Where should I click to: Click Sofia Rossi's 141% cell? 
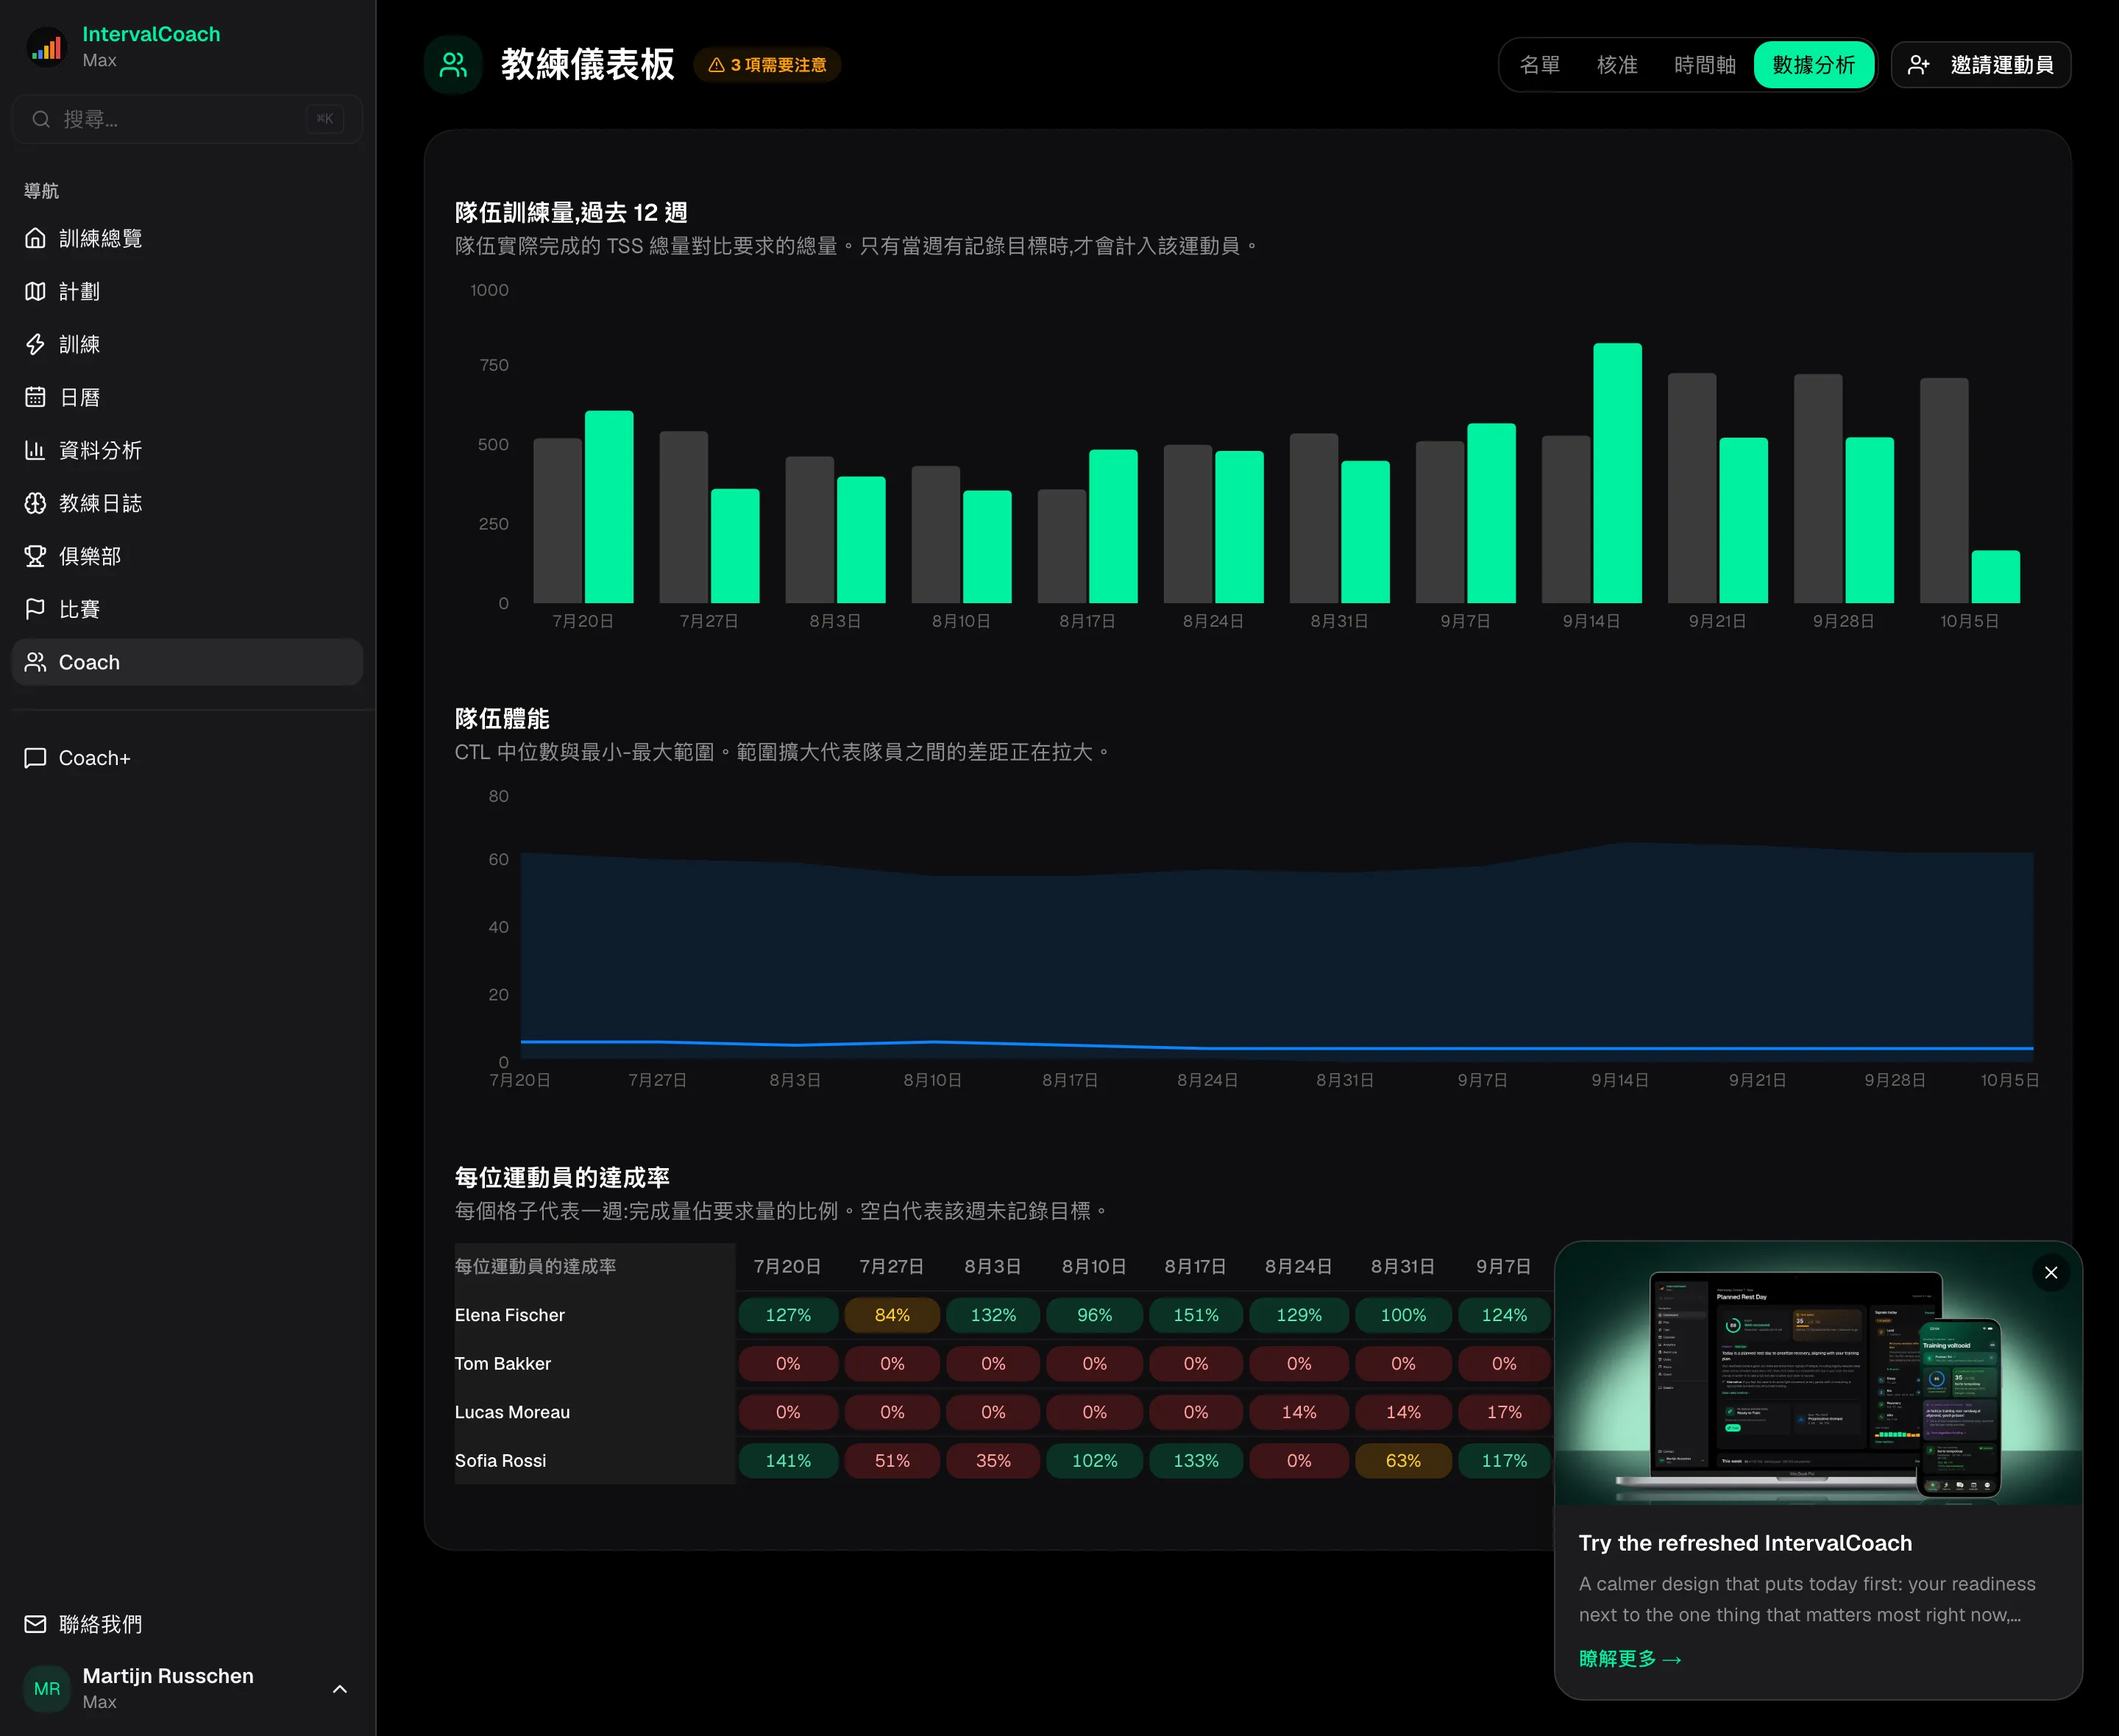click(788, 1461)
